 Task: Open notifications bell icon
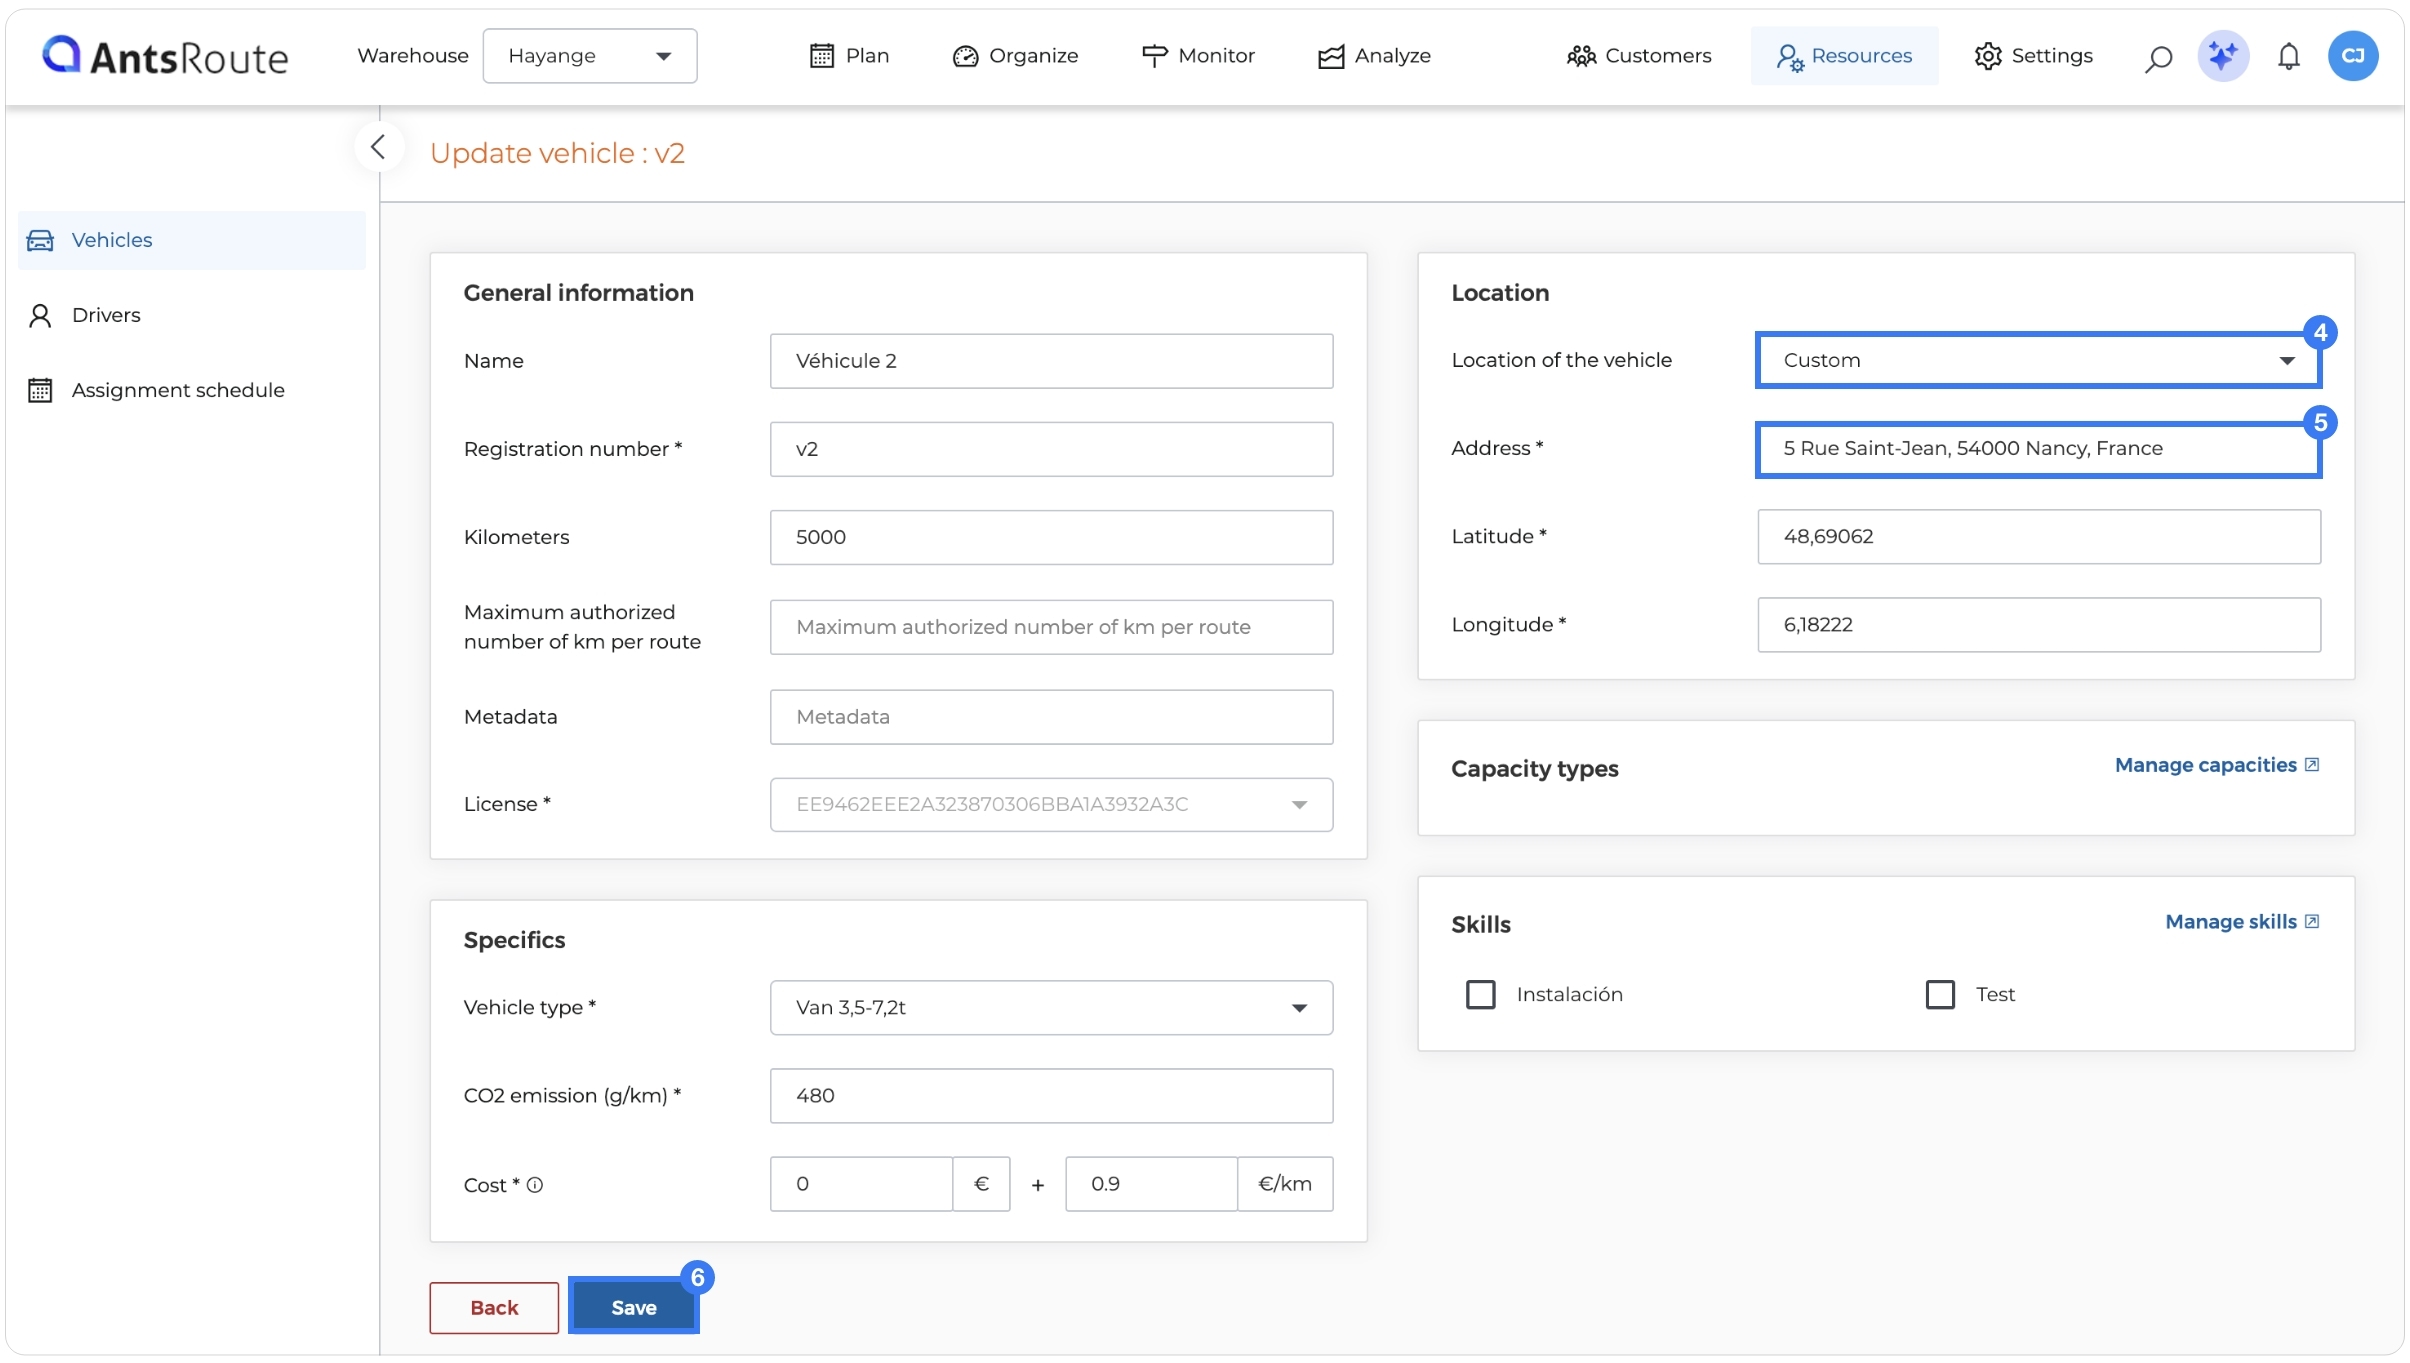coord(2288,57)
